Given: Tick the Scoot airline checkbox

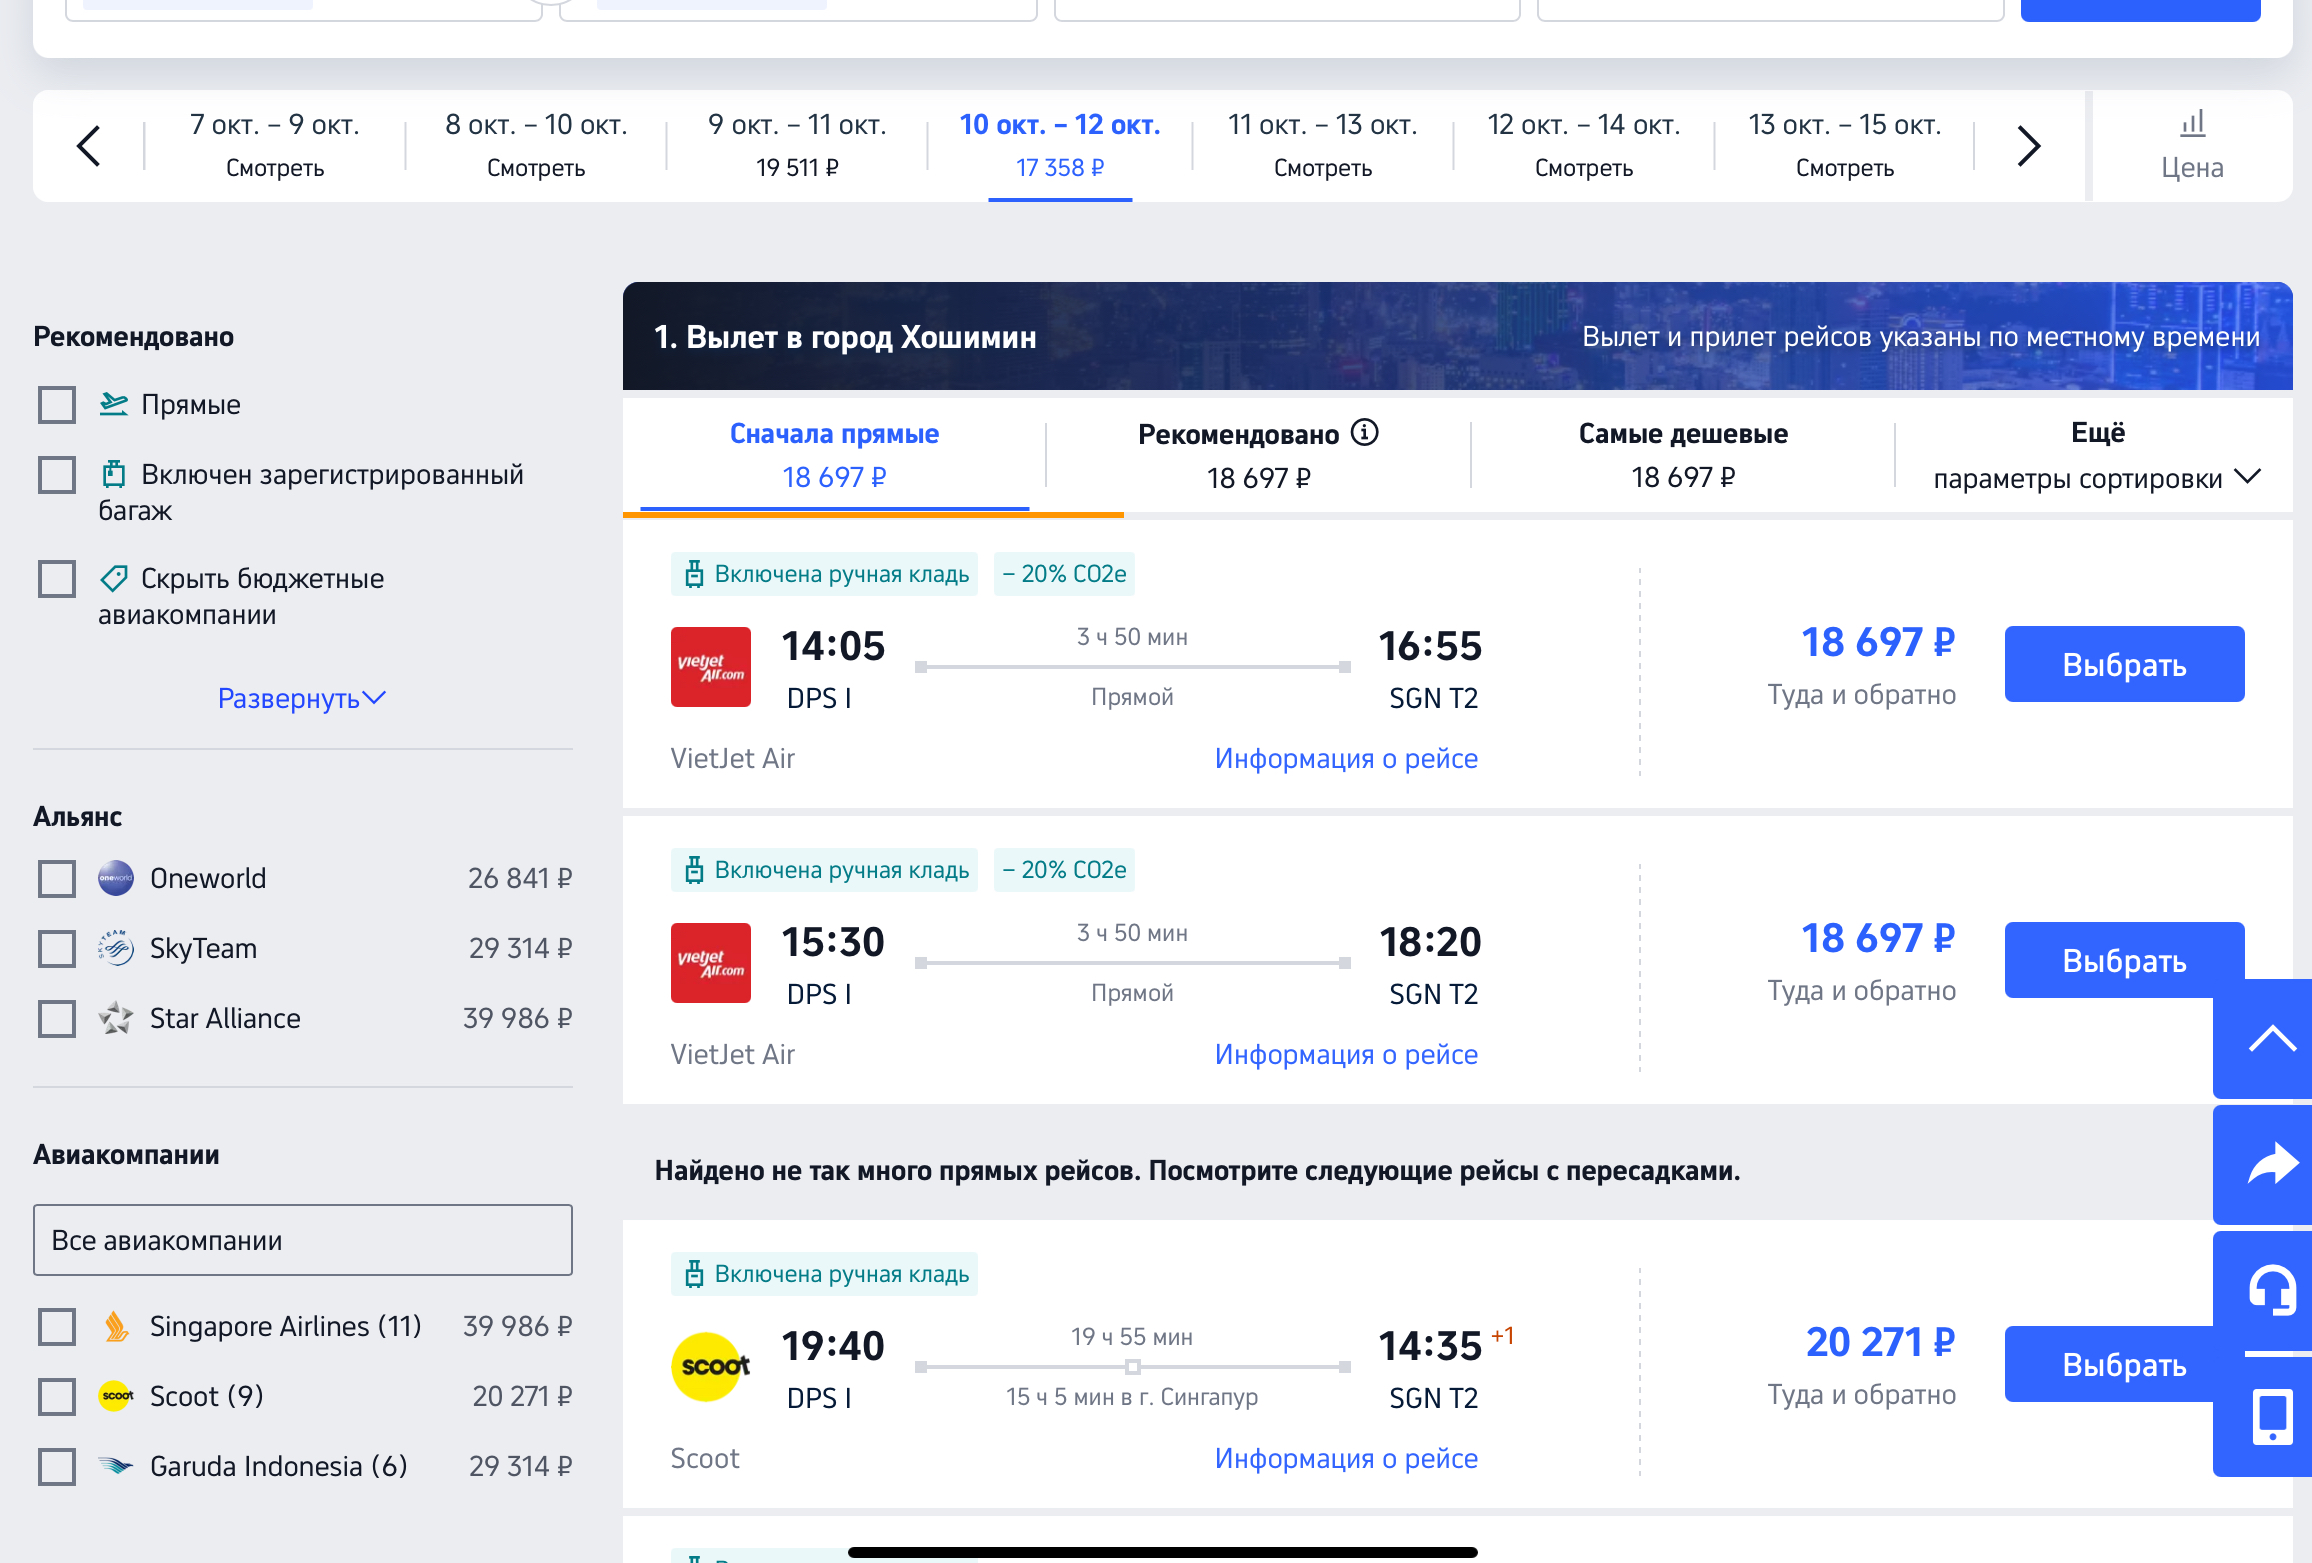Looking at the screenshot, I should click(x=57, y=1397).
